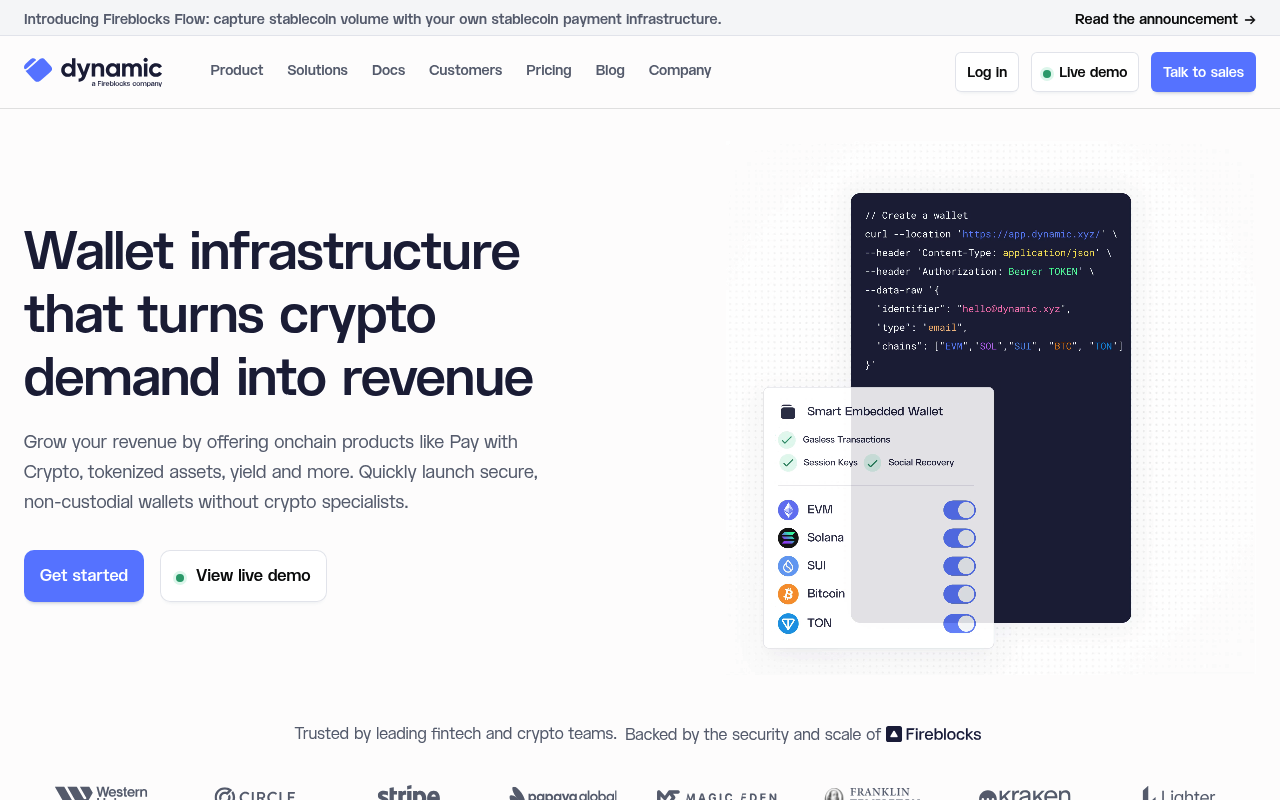Screen dimensions: 1280x800
Task: Click the View live demo button
Action: (x=243, y=576)
